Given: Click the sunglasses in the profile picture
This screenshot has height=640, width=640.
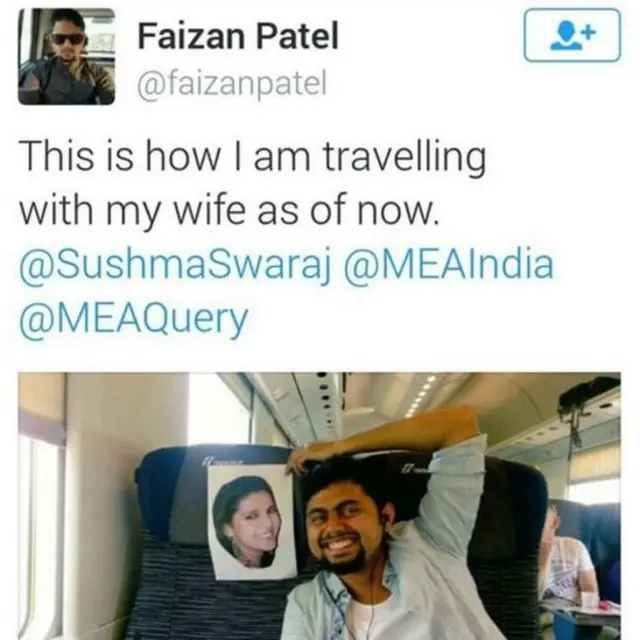Looking at the screenshot, I should click(69, 39).
